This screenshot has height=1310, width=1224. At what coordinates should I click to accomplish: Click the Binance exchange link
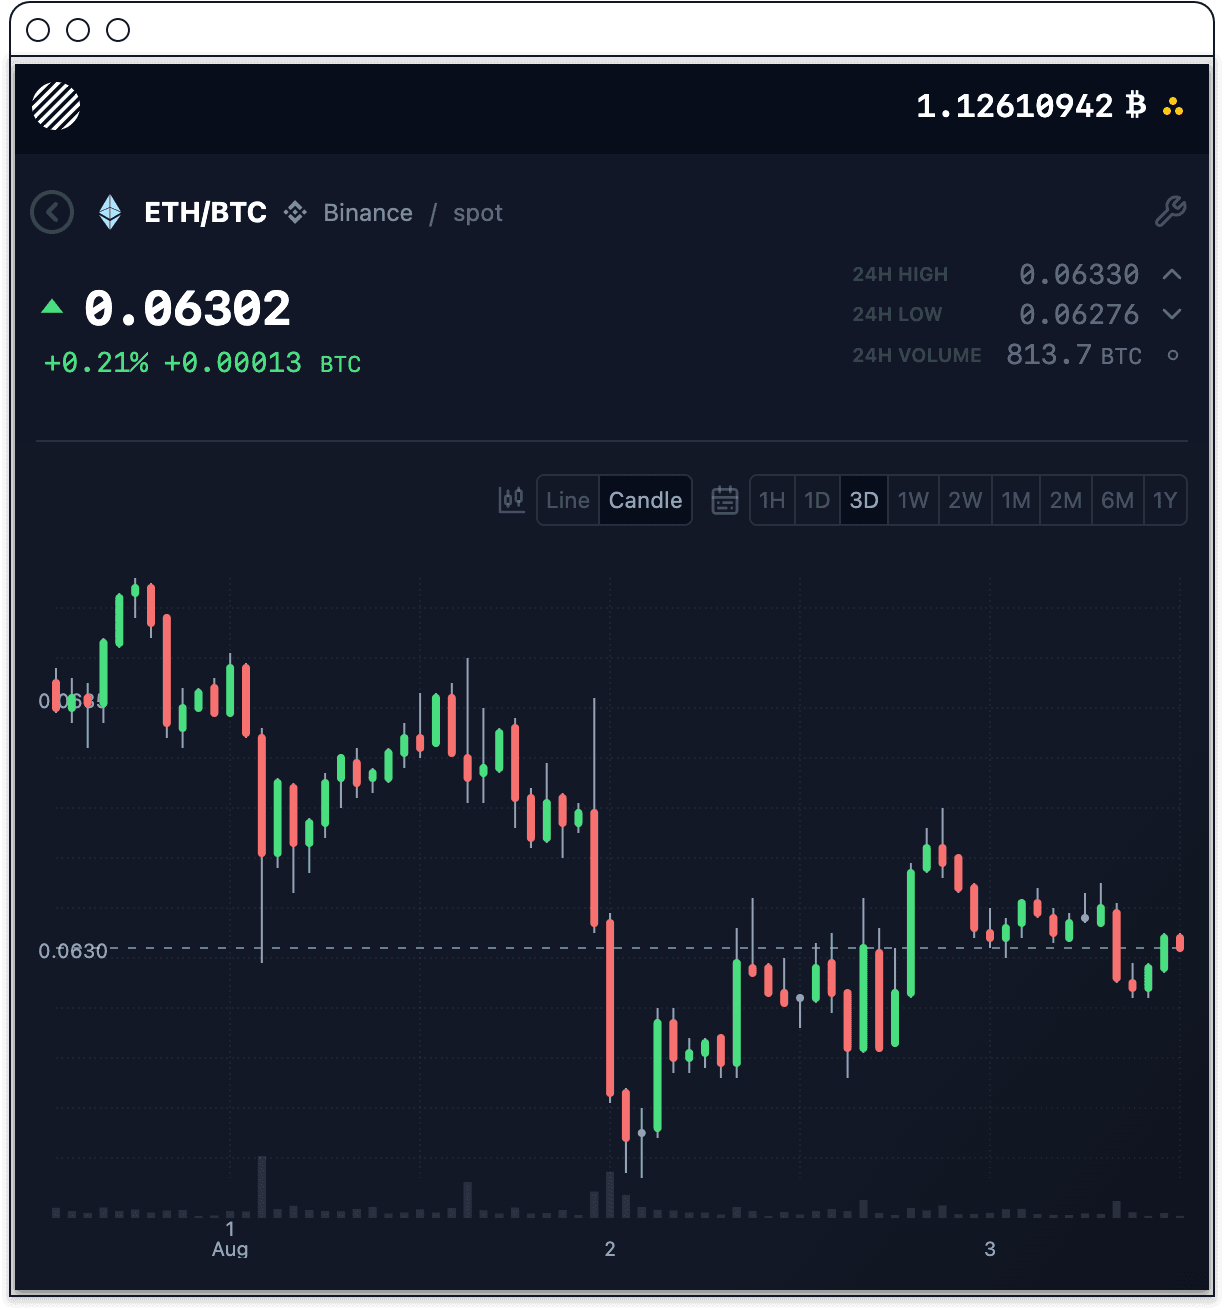tap(367, 213)
